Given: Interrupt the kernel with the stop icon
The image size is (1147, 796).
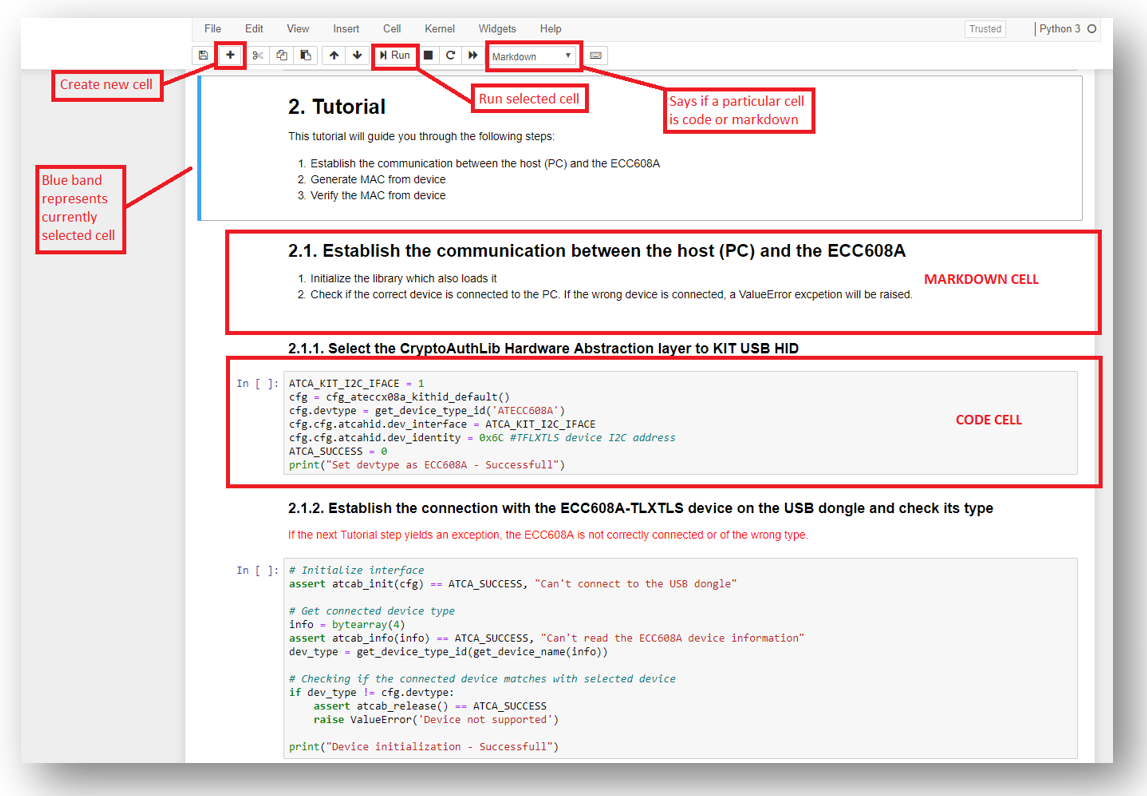Looking at the screenshot, I should coord(428,56).
